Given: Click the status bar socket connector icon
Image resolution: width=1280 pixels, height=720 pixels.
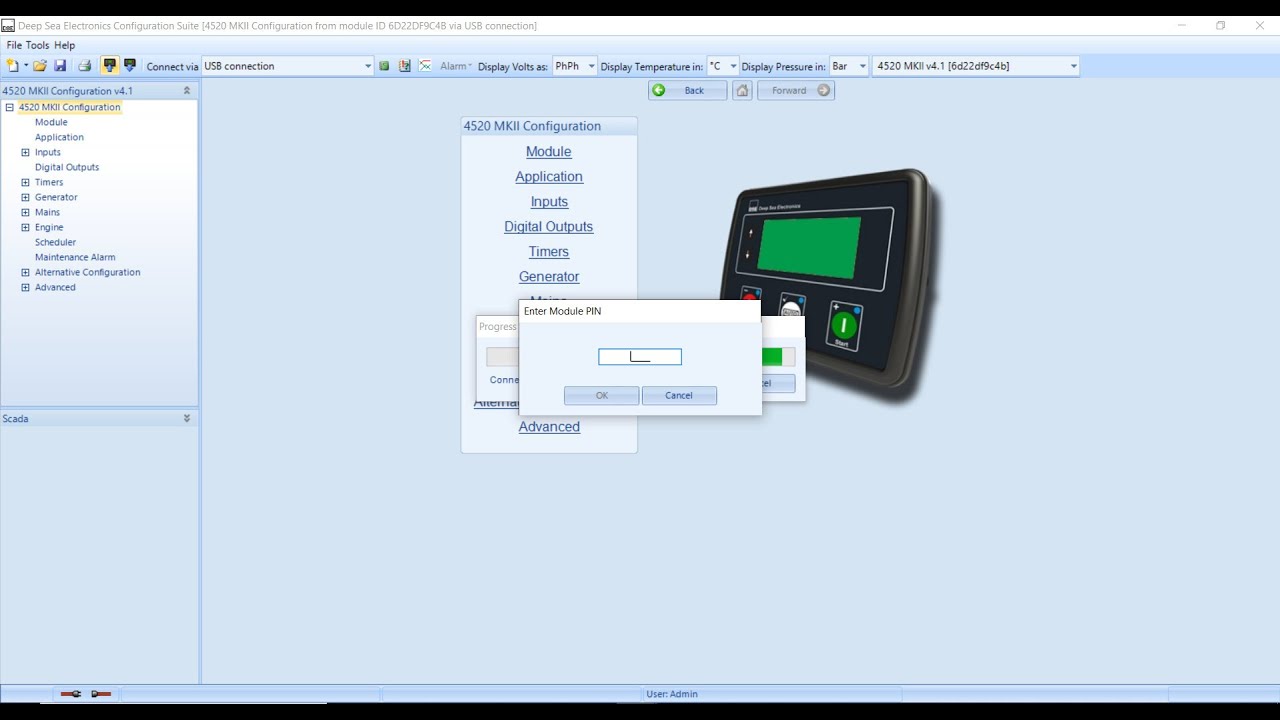Looking at the screenshot, I should (x=101, y=694).
